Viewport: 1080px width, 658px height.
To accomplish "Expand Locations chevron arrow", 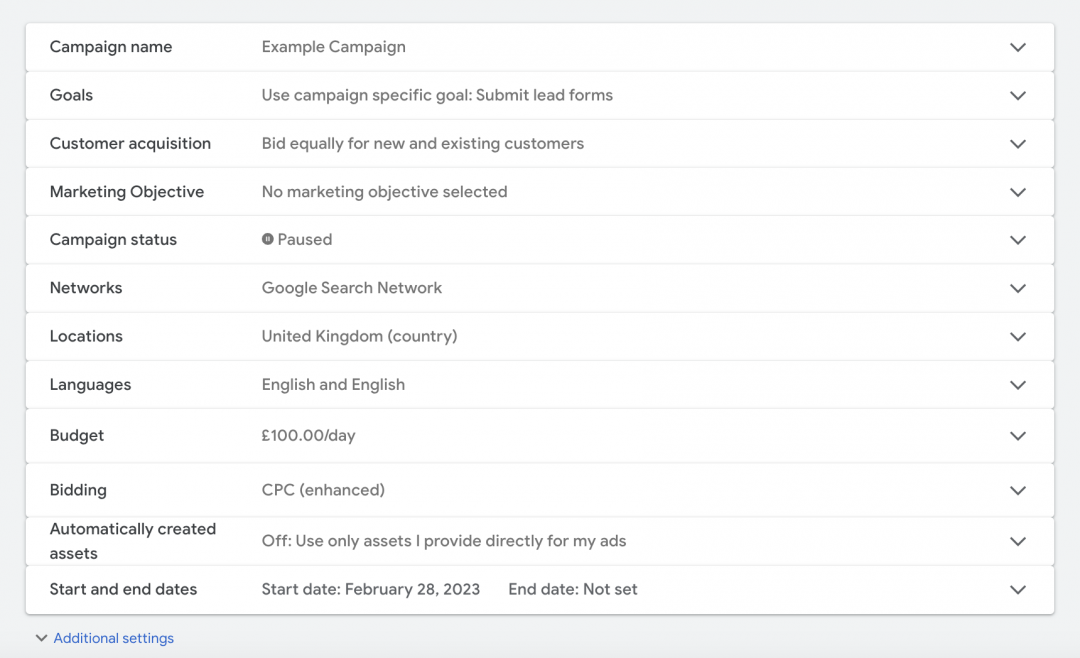I will pyautogui.click(x=1018, y=337).
